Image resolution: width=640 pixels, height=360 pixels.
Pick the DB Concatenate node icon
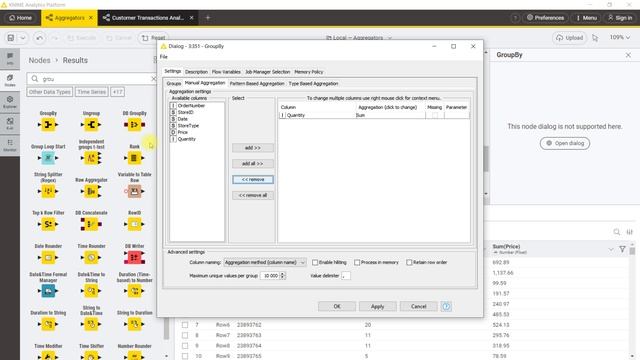[x=91, y=224]
